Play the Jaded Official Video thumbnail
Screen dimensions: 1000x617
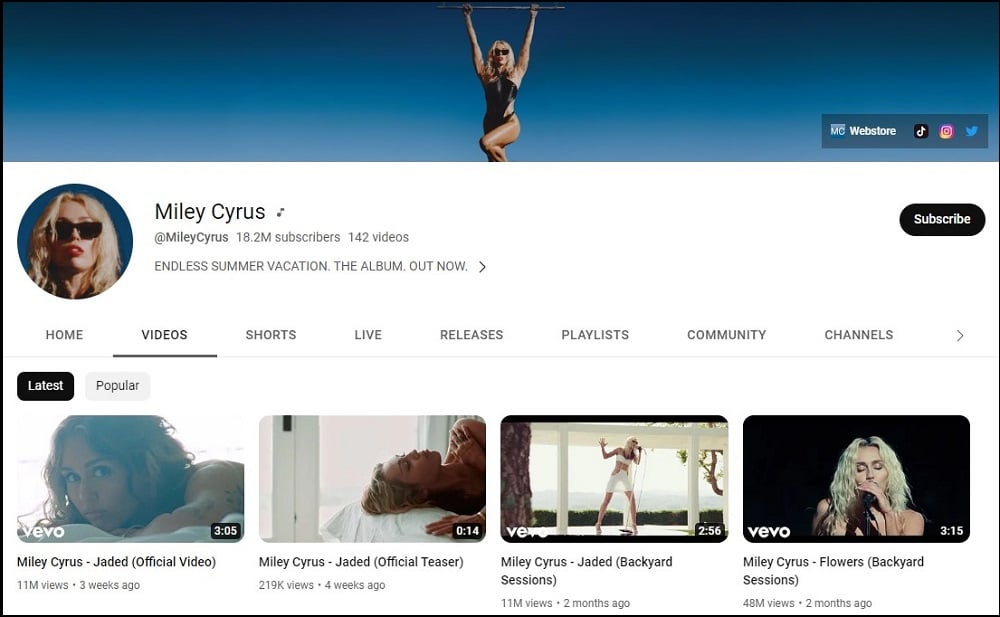[130, 479]
